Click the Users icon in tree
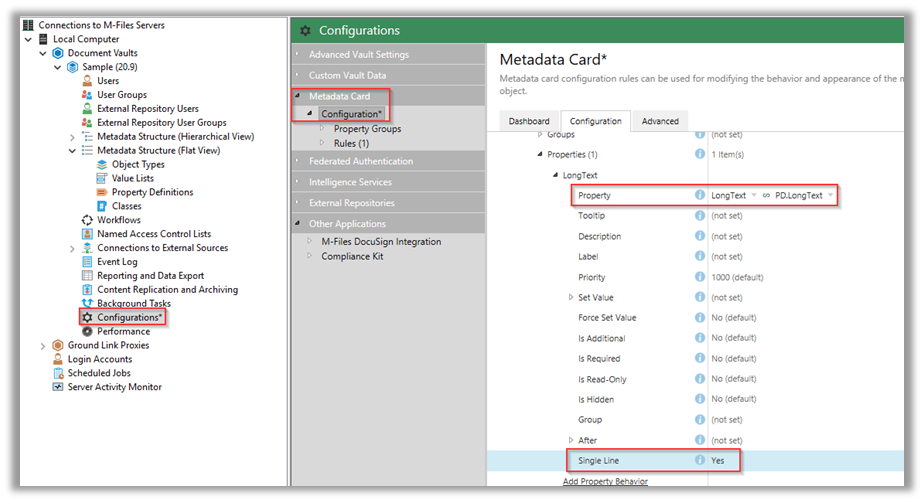 pyautogui.click(x=87, y=81)
